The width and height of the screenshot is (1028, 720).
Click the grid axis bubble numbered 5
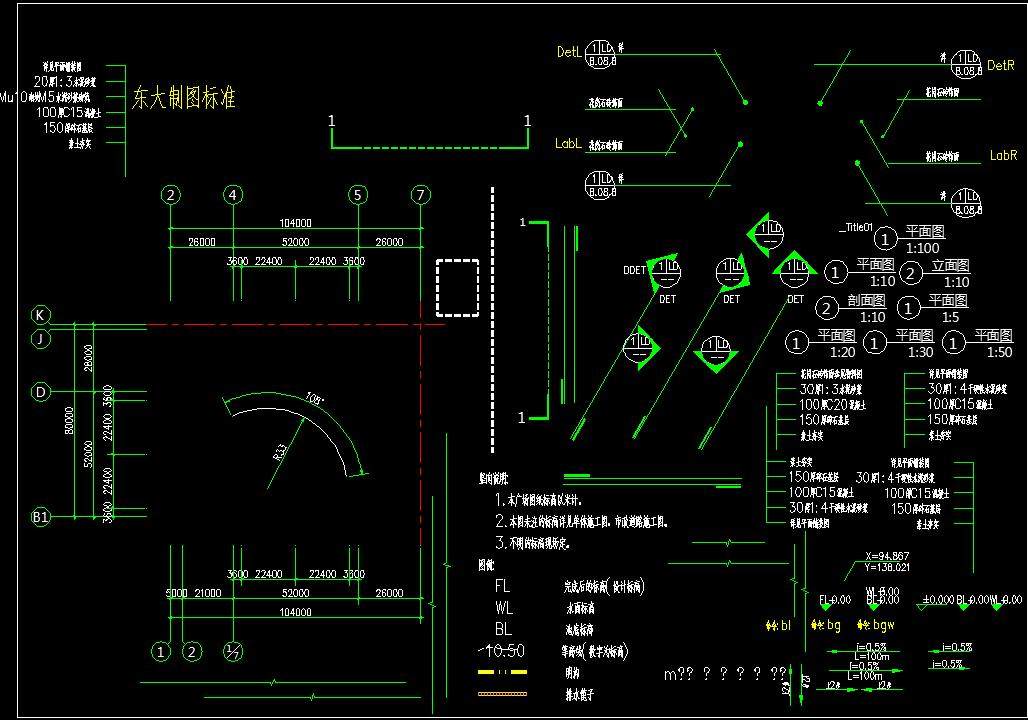(x=357, y=195)
